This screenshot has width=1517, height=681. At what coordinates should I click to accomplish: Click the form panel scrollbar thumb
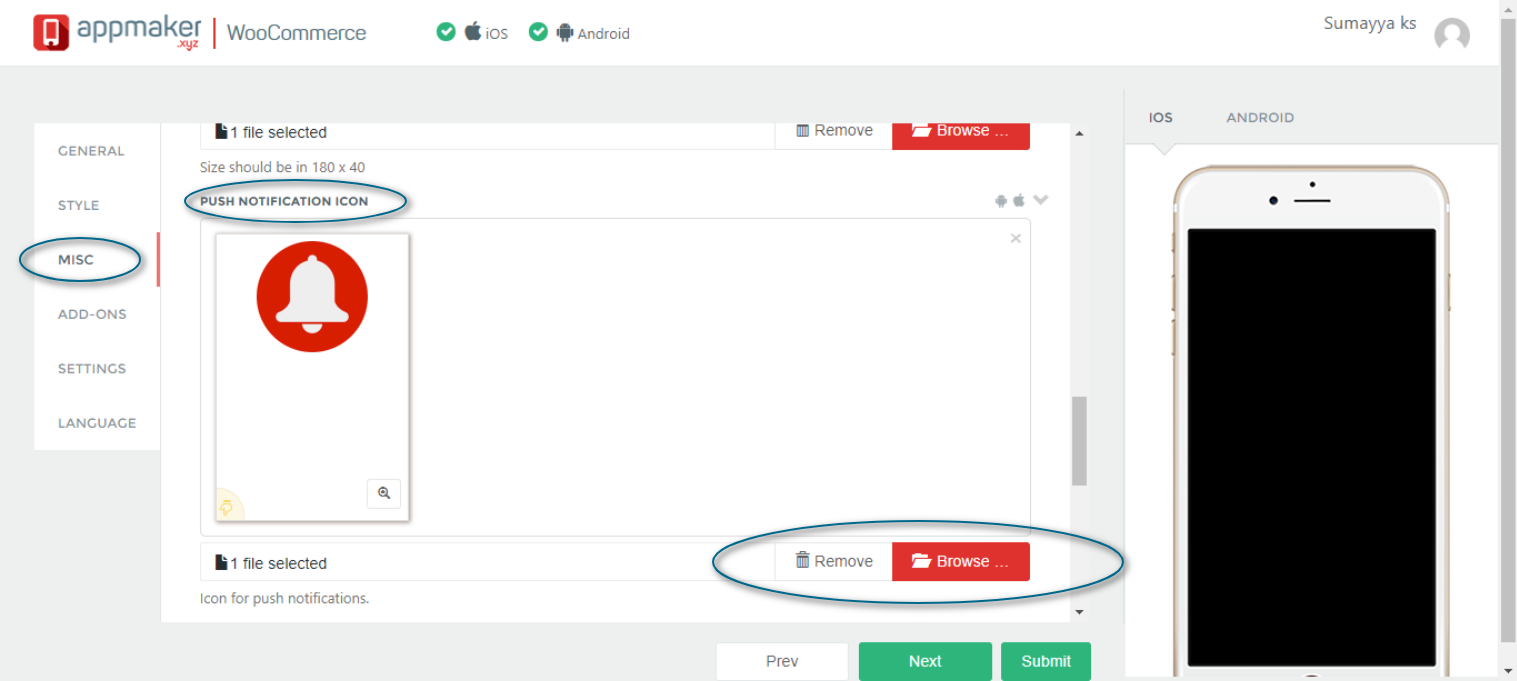(1079, 441)
